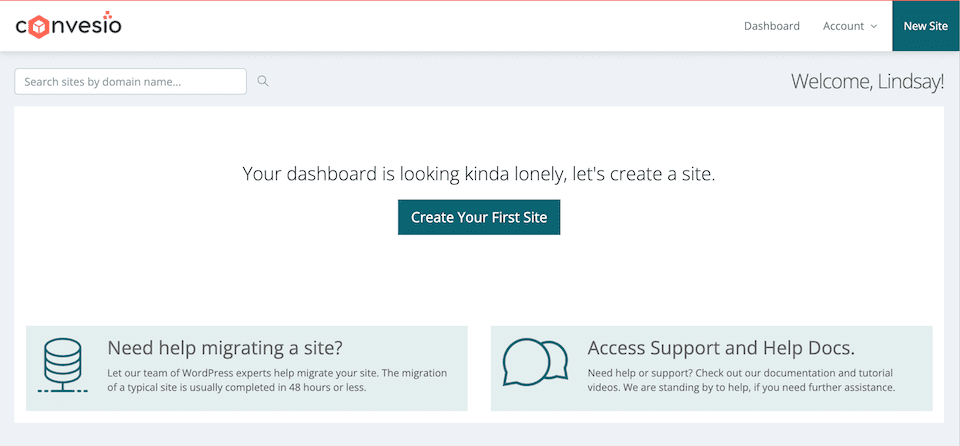Click the migration description paragraph
The height and width of the screenshot is (446, 960).
pos(277,380)
